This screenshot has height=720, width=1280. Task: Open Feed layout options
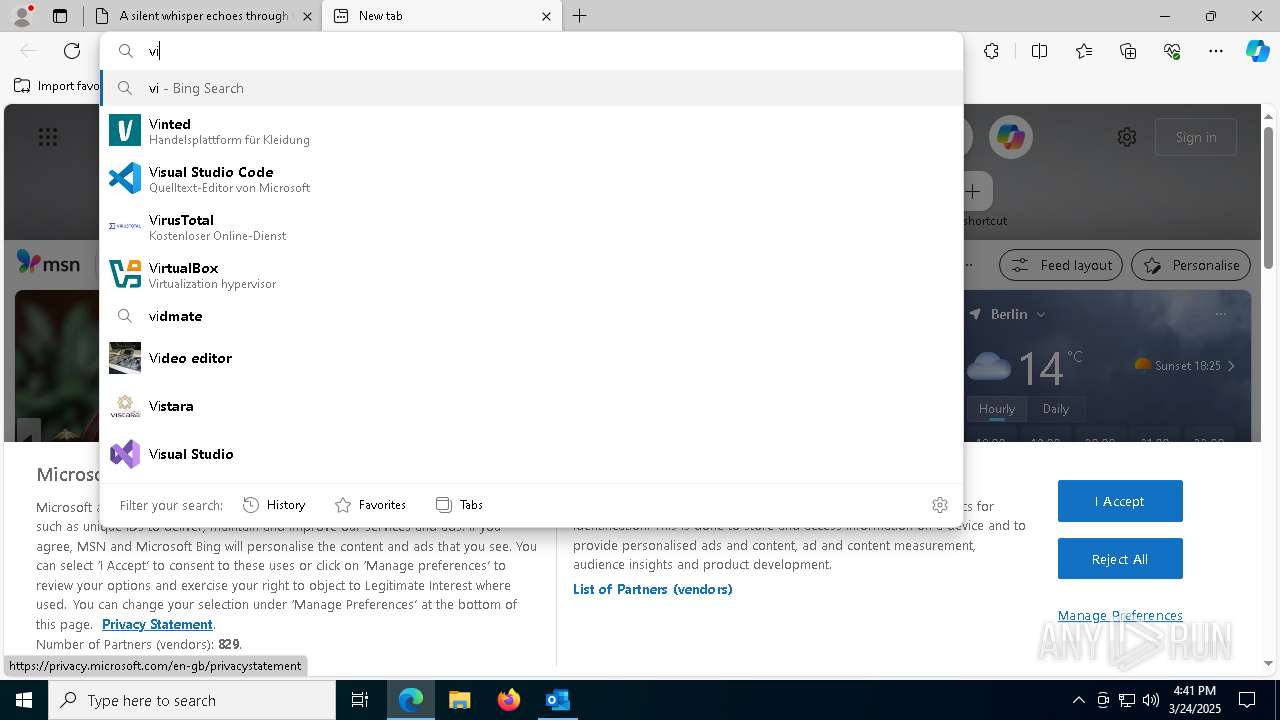[1061, 265]
